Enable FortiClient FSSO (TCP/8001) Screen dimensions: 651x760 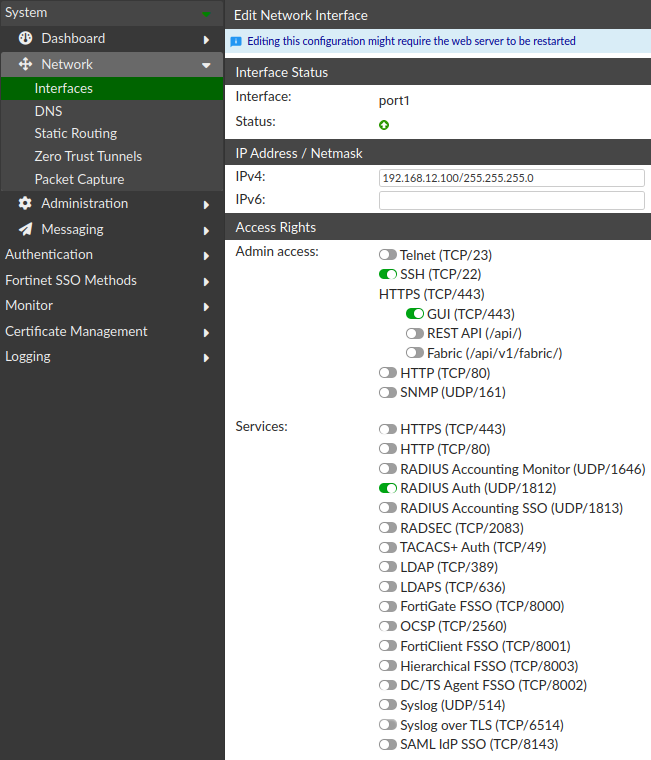point(388,646)
